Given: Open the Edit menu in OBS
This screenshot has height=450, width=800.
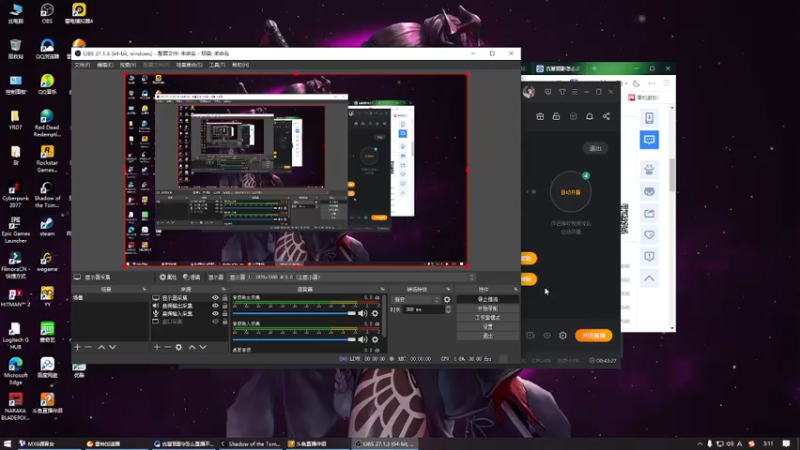Looking at the screenshot, I should (x=105, y=65).
